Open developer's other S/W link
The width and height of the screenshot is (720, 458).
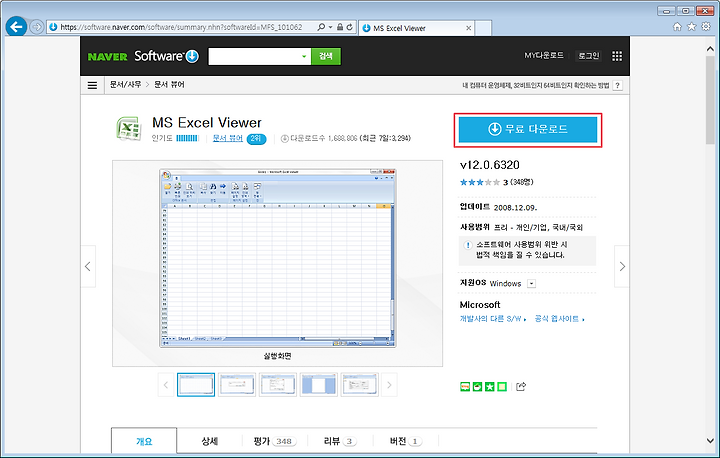coord(493,319)
